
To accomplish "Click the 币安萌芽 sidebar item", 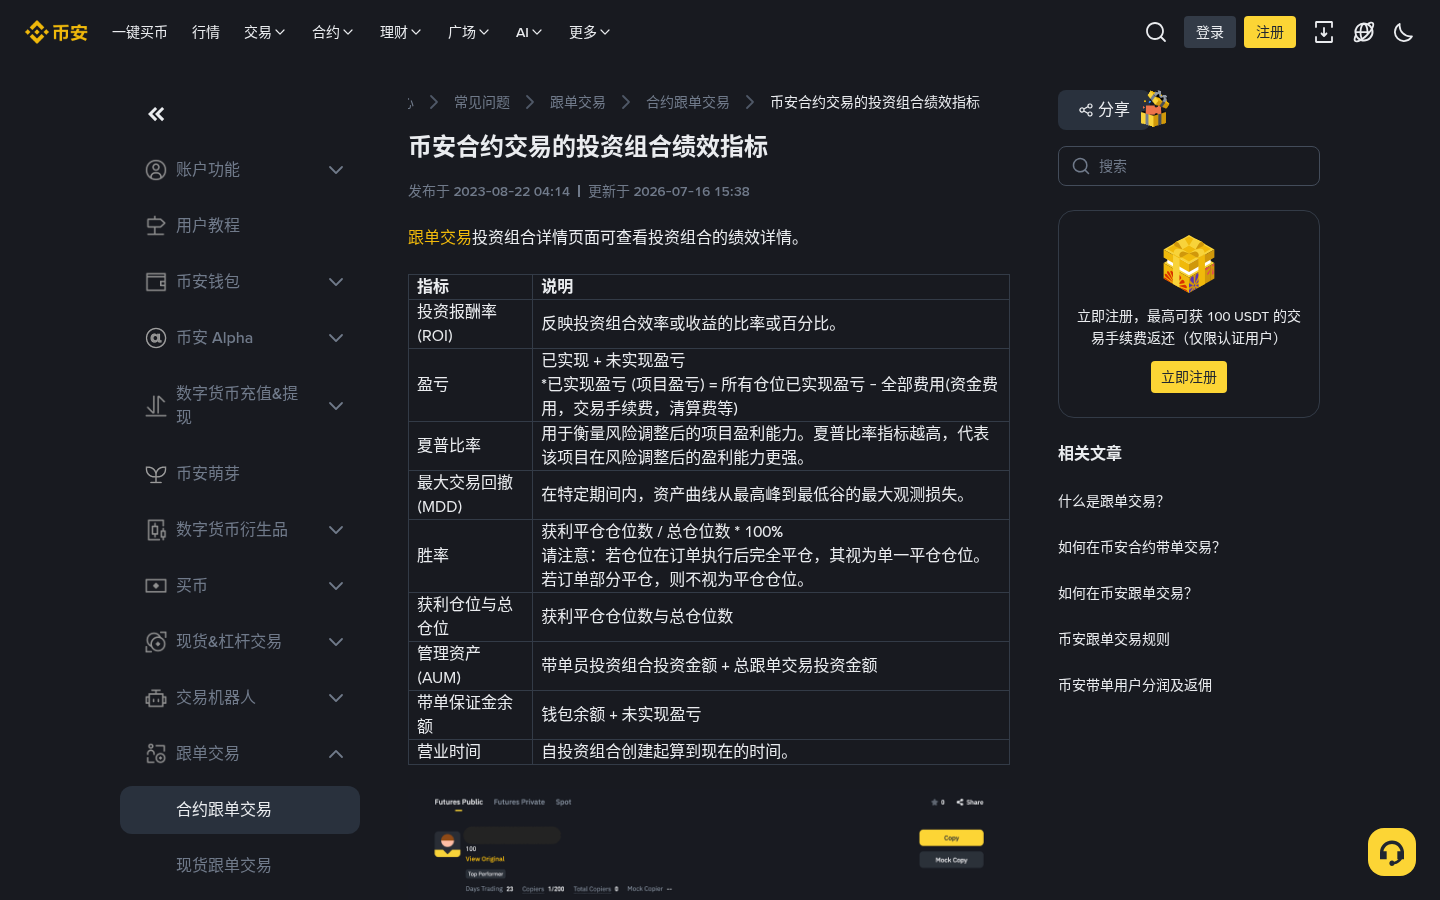I will (x=240, y=474).
